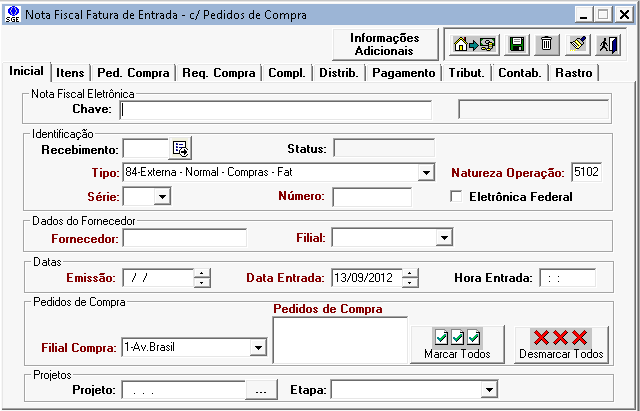Click the house-to-money transfer toolbar icon
Screen dimensions: 640x411
point(475,44)
